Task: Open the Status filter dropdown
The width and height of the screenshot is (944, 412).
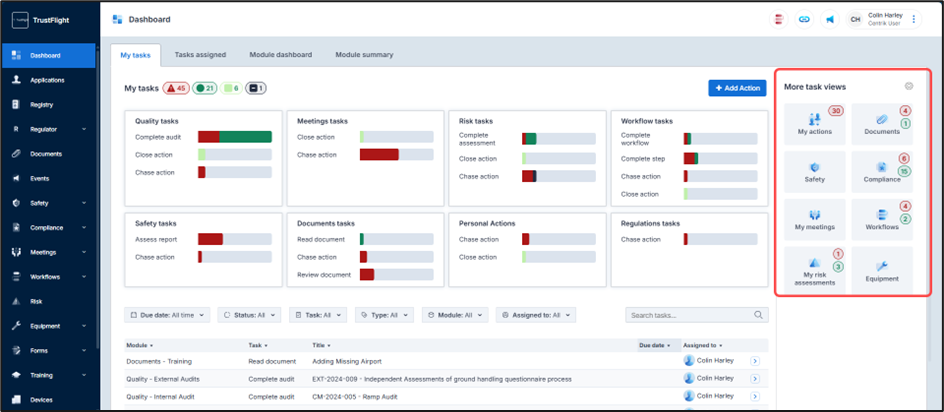Action: 248,315
